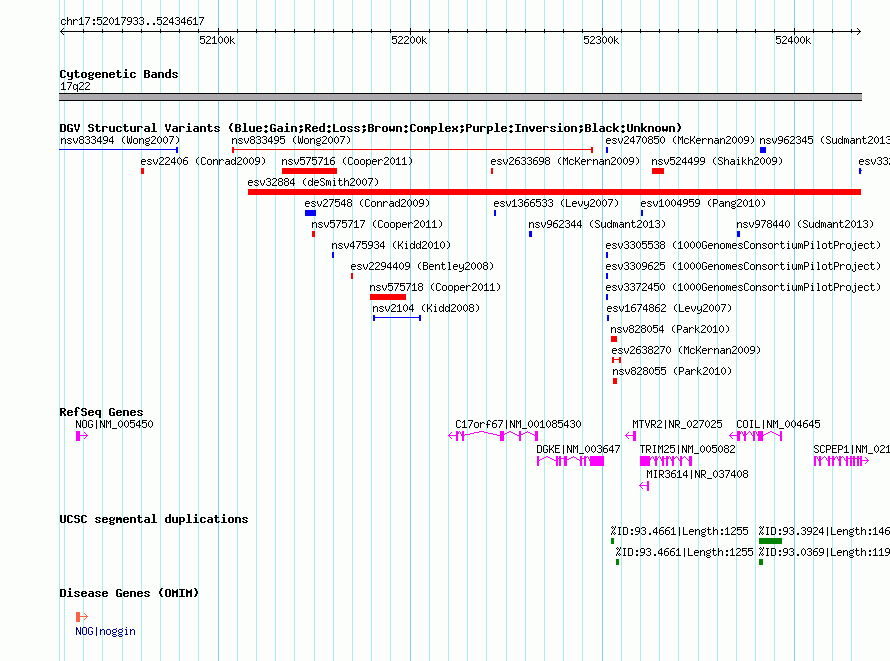Image resolution: width=890 pixels, height=661 pixels.
Task: Click the esv1004959 (Pang2010) label
Action: tap(703, 203)
